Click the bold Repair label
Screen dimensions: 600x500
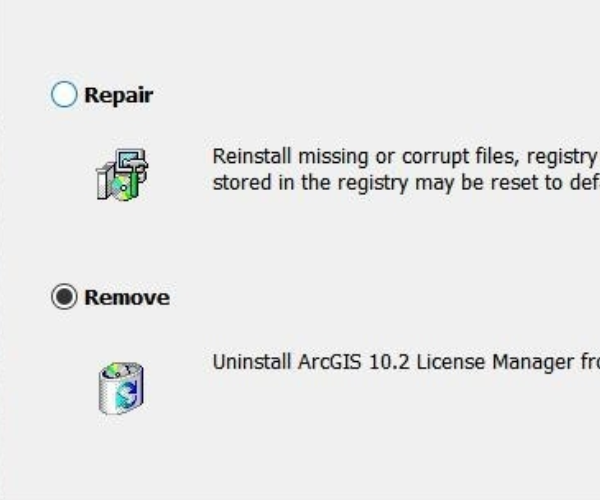pyautogui.click(x=118, y=96)
